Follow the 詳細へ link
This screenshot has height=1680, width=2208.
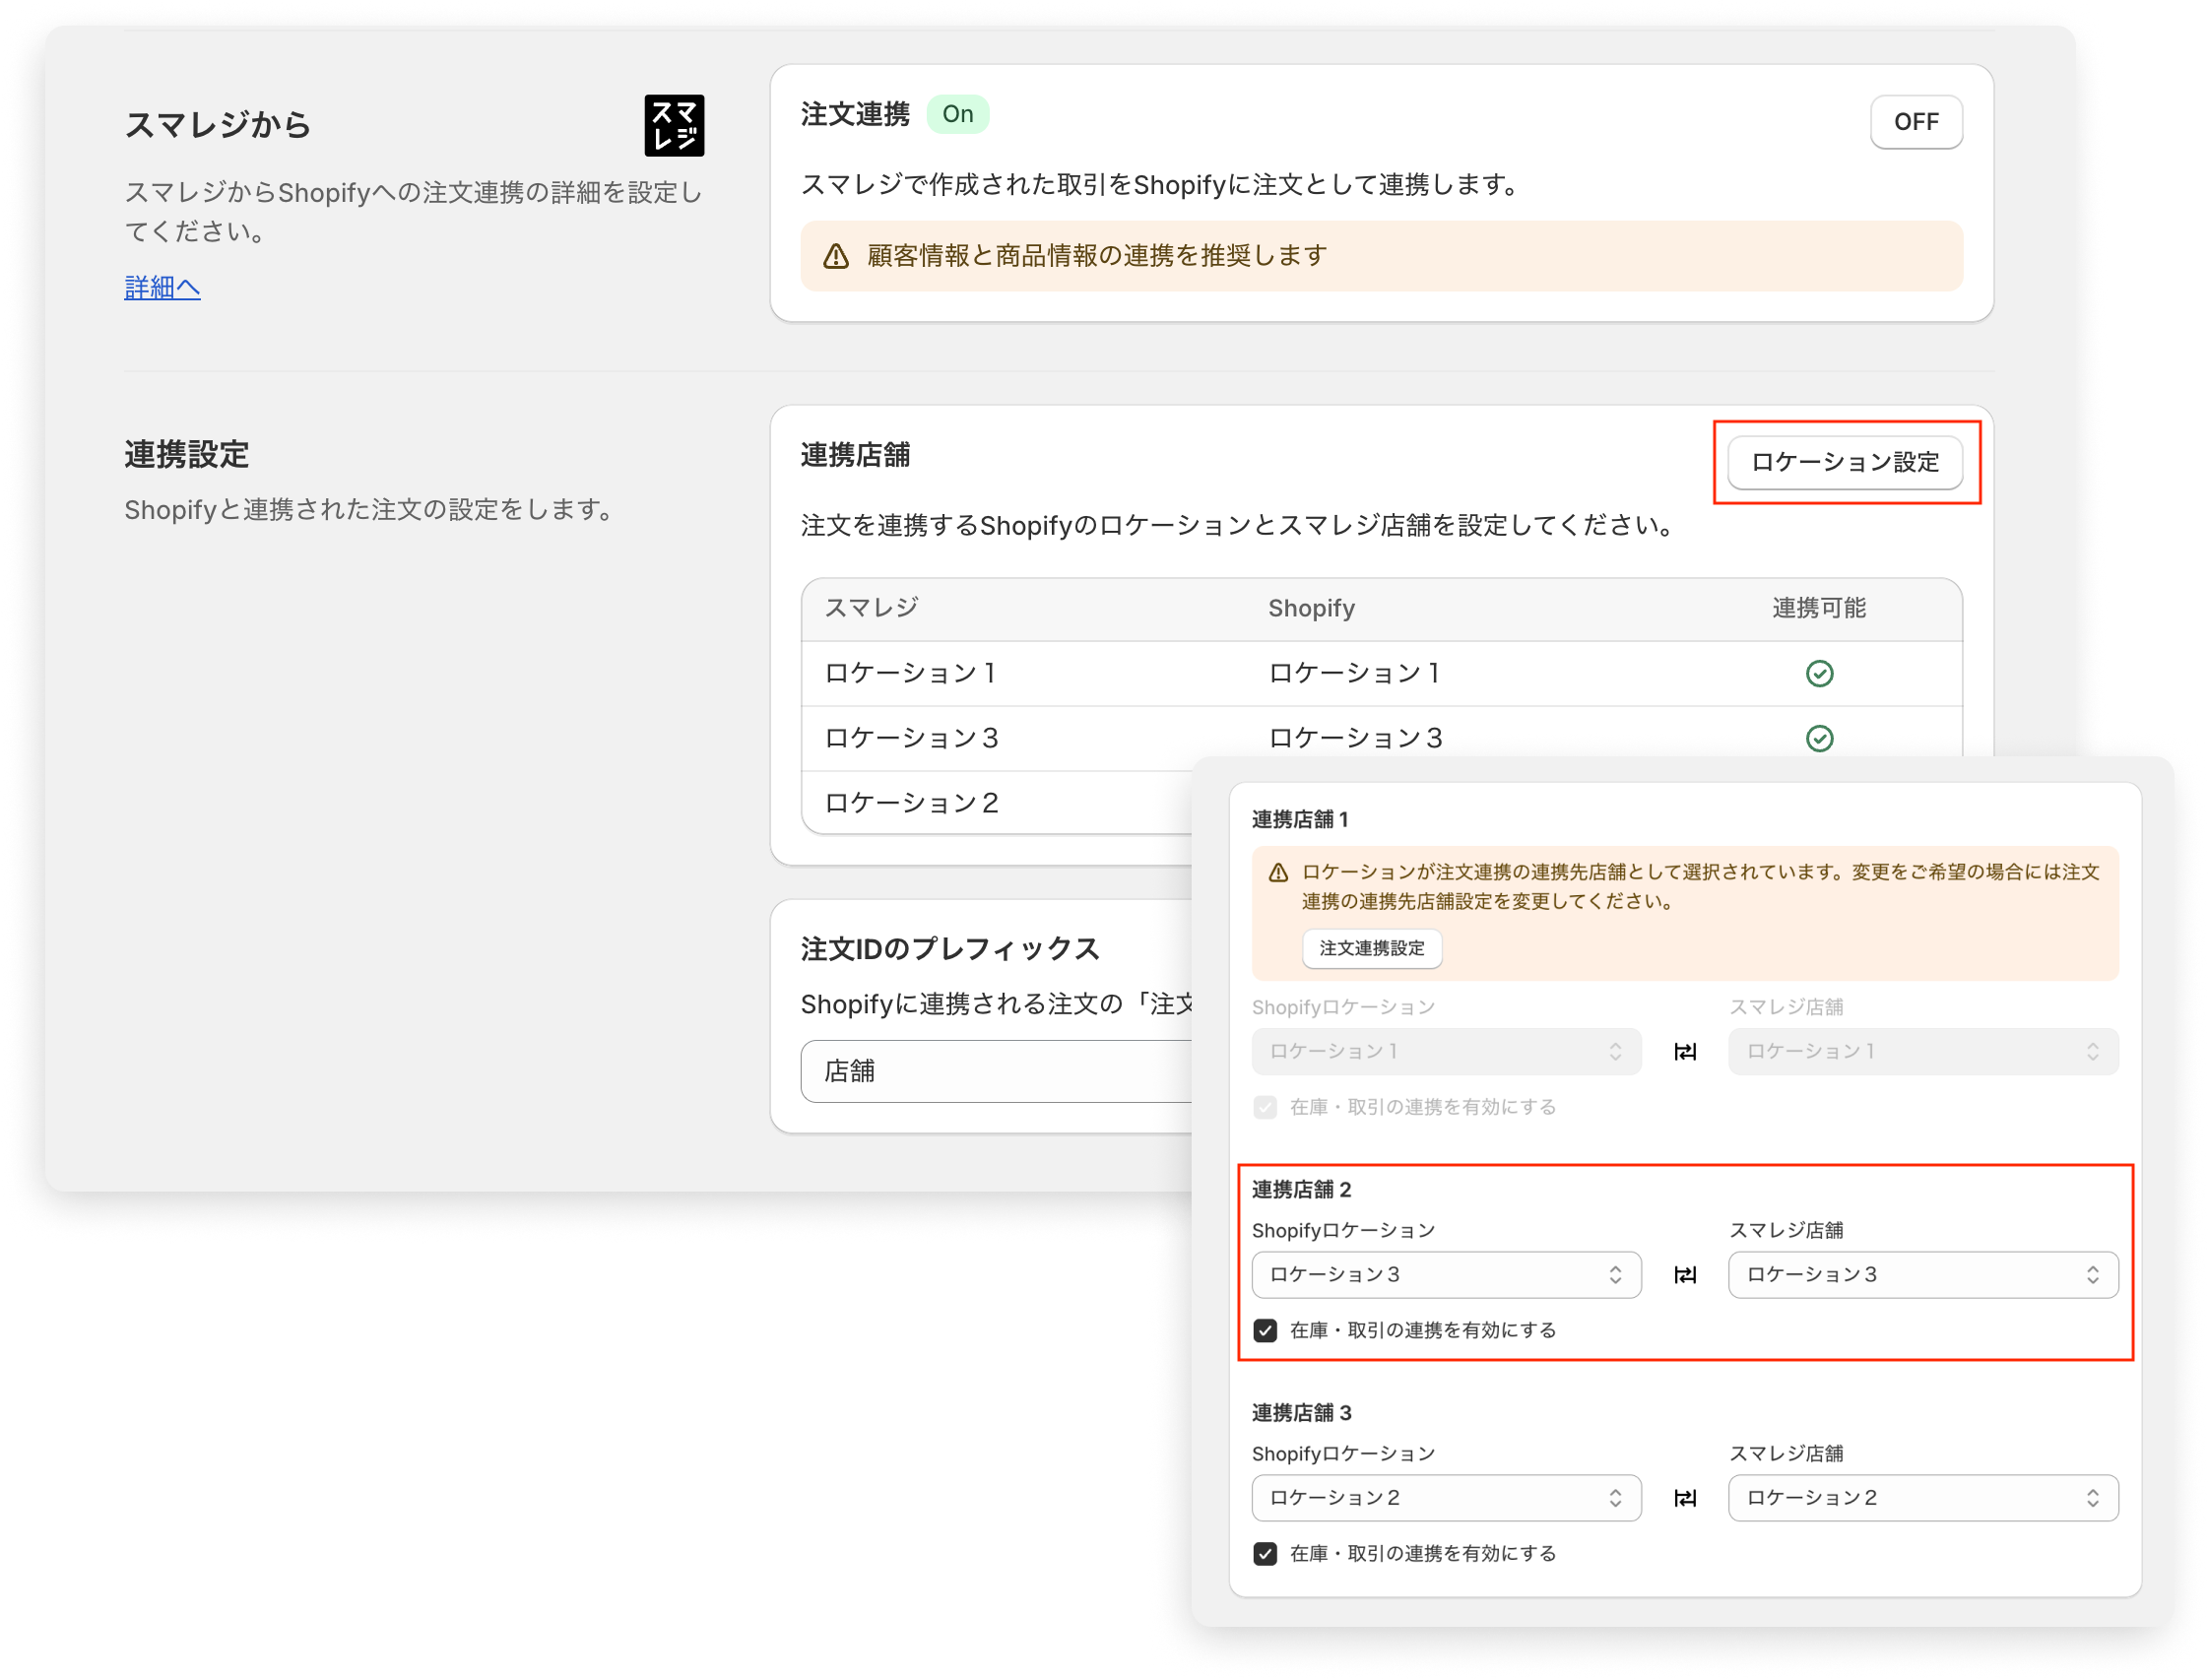tap(162, 287)
